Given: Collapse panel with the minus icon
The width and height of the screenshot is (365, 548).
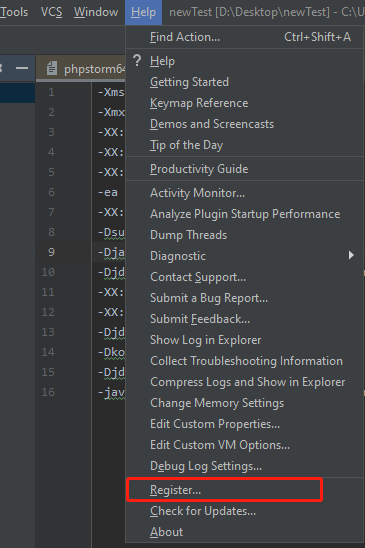Looking at the screenshot, I should coord(22,68).
